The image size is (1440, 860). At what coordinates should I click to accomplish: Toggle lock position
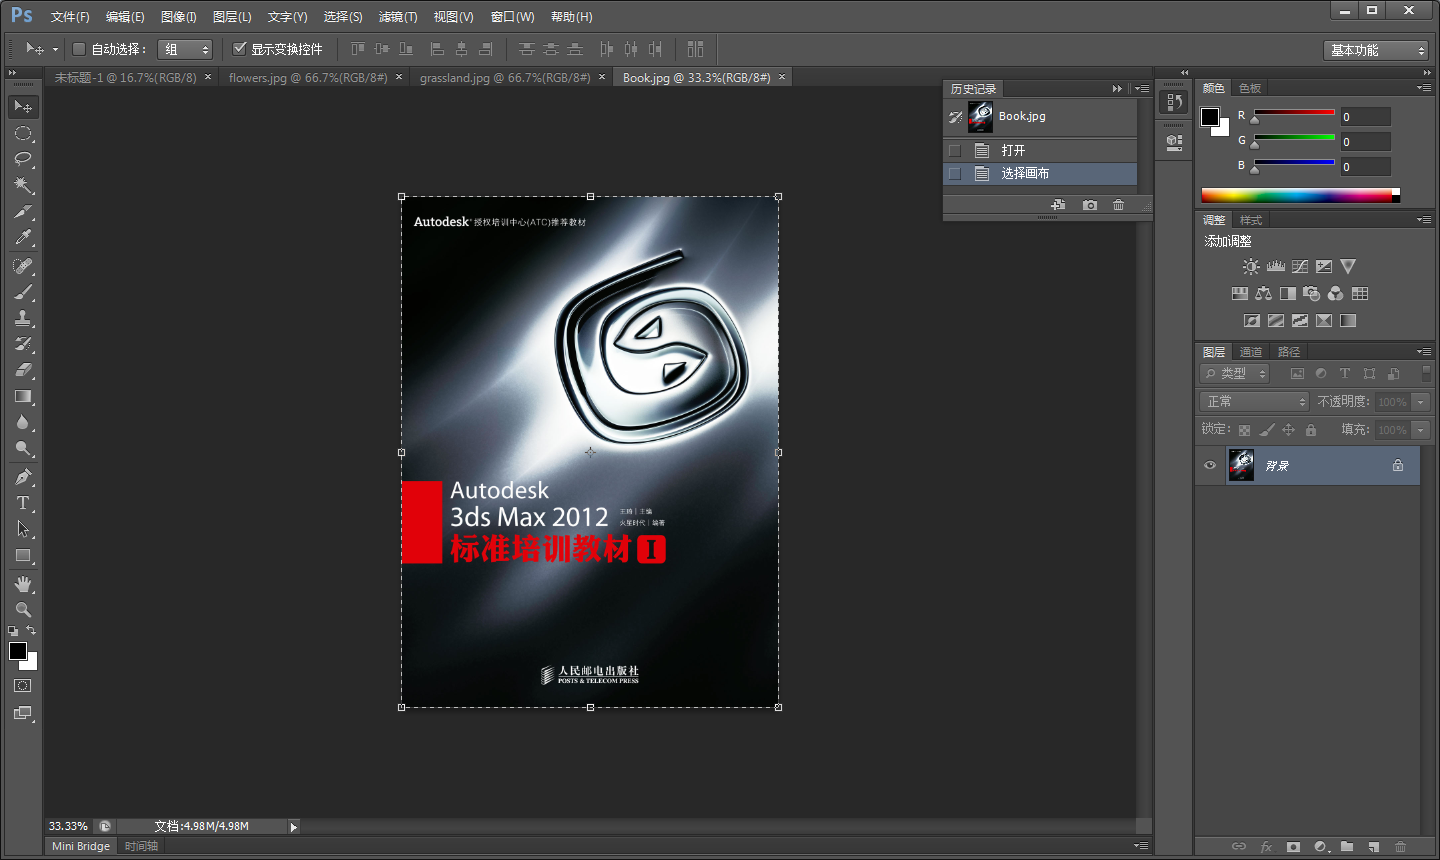pyautogui.click(x=1289, y=430)
